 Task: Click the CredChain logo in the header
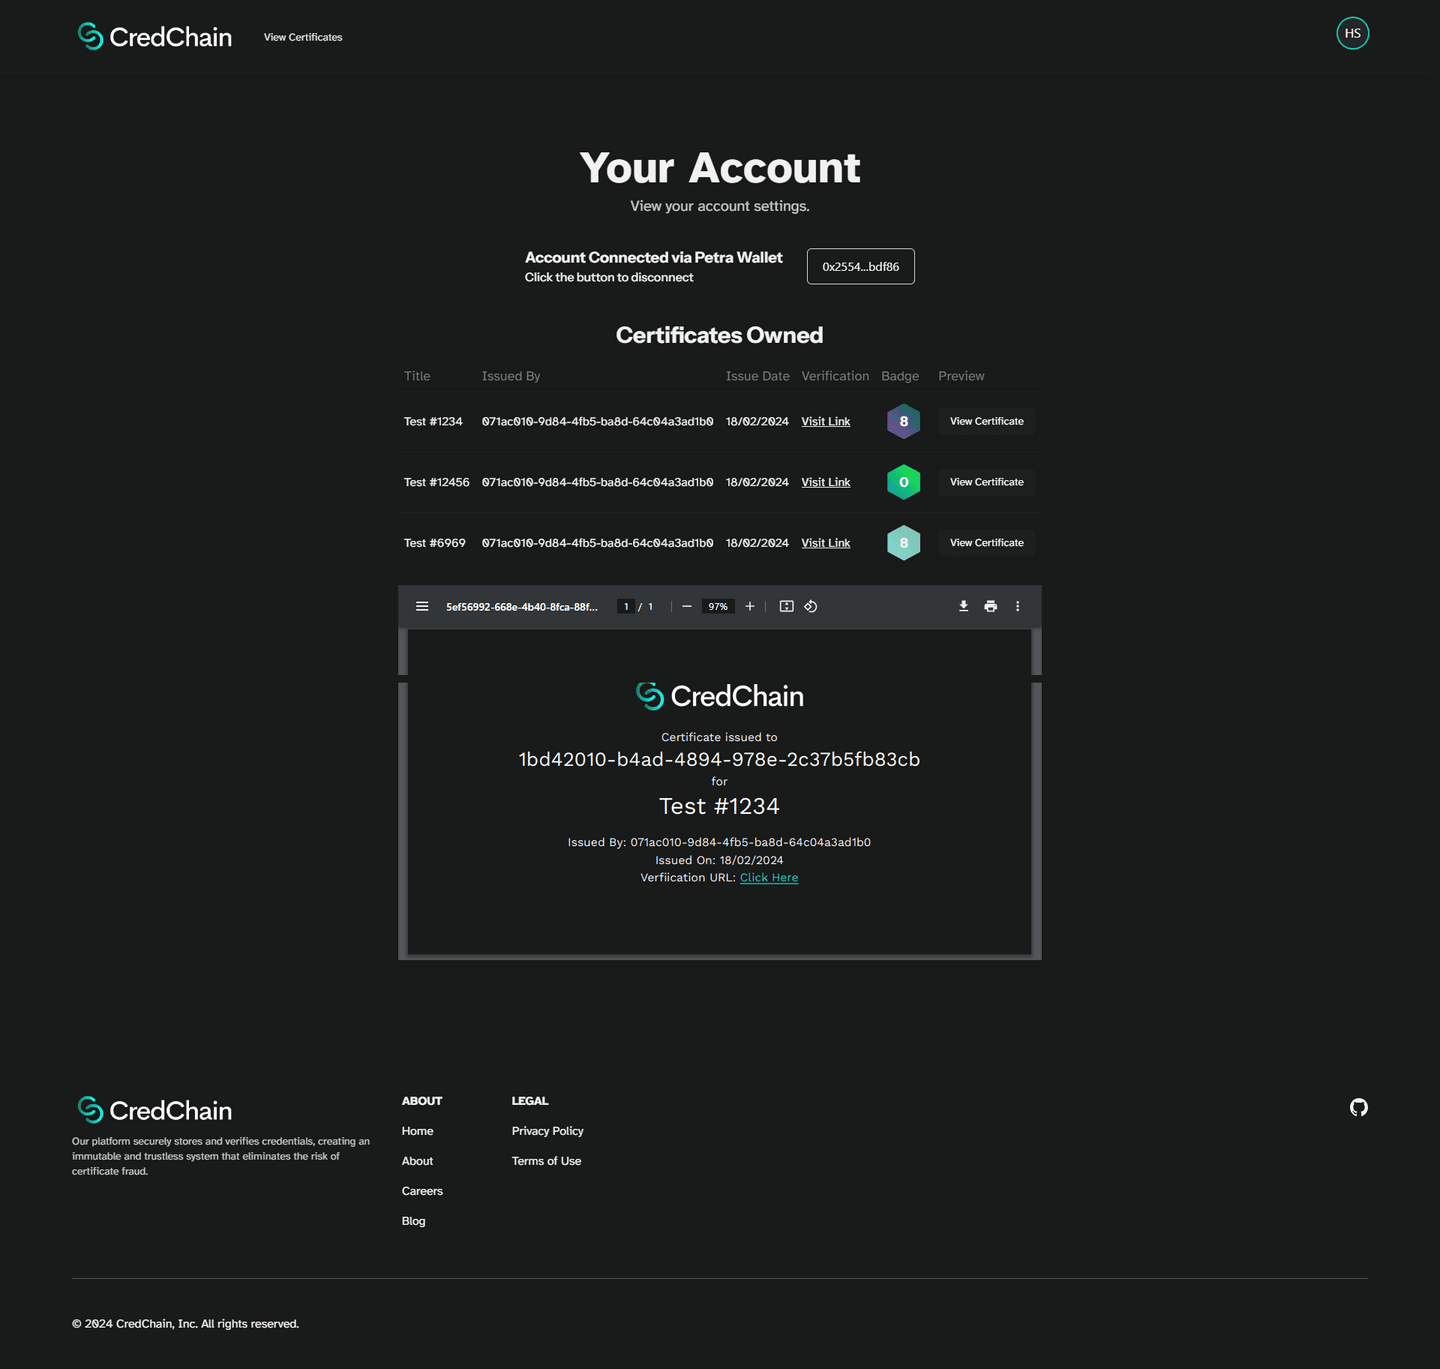click(155, 37)
